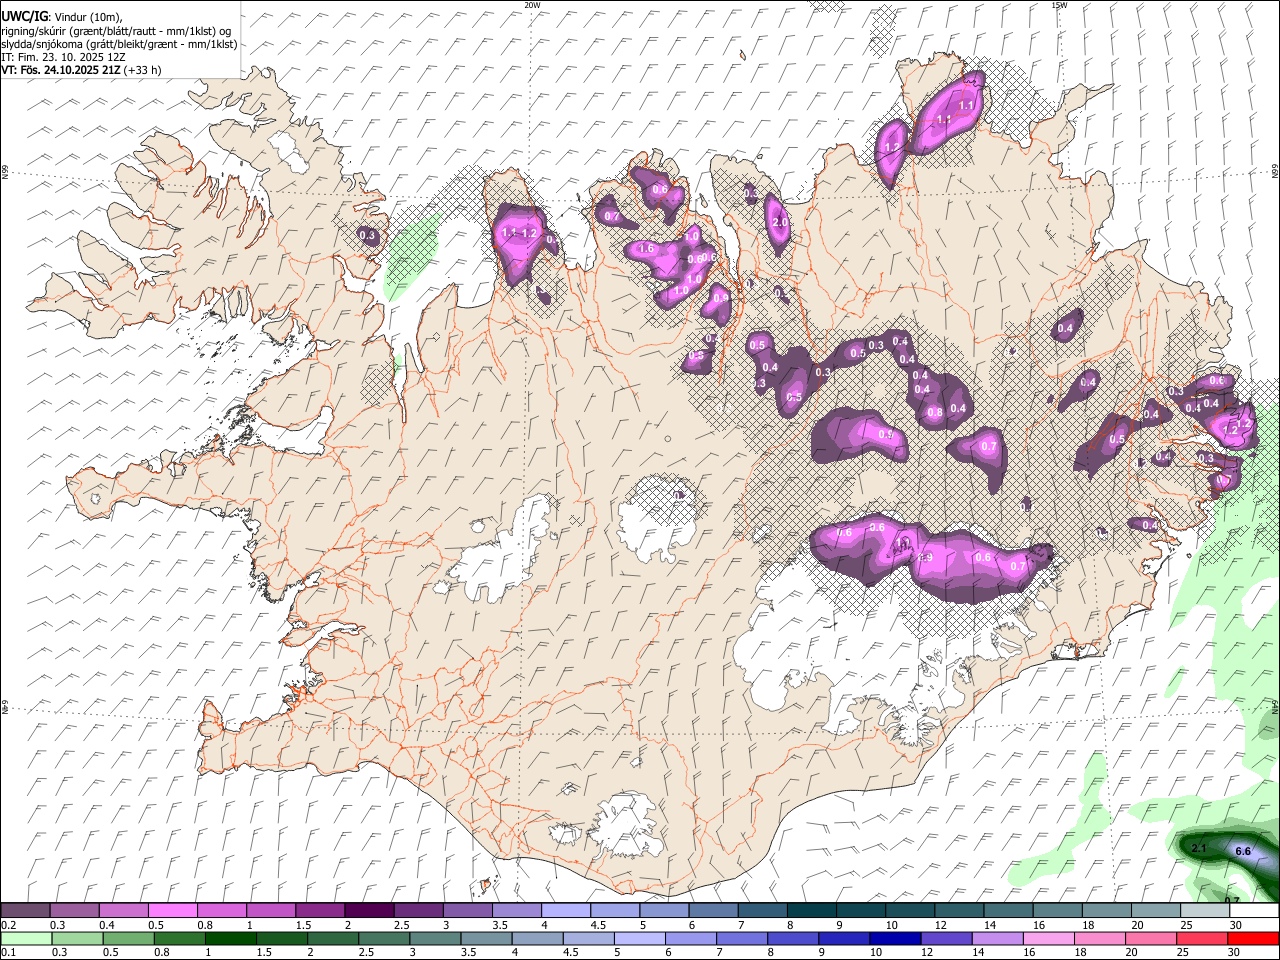Click the 2.0 snowfall value on the north coast
Viewport: 1280px width, 960px height.
(780, 222)
